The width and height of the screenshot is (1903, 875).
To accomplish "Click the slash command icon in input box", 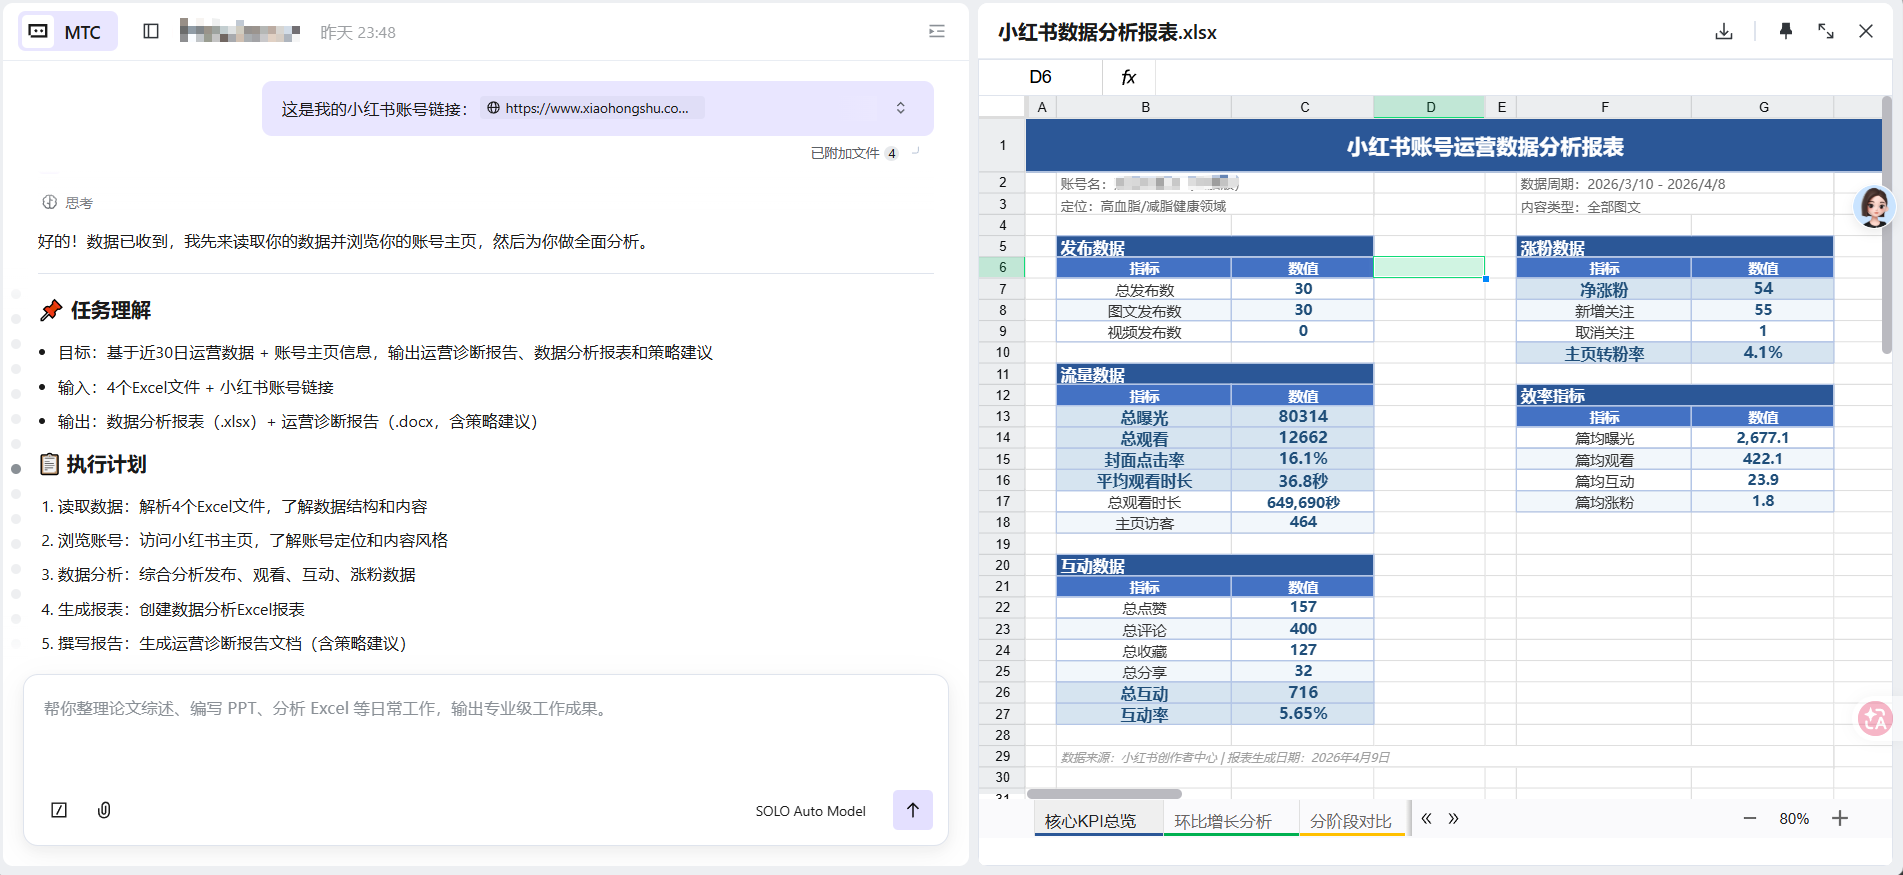I will coord(59,810).
